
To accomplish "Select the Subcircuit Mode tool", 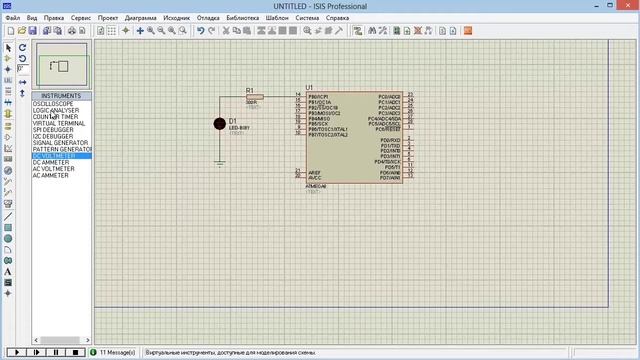I will pyautogui.click(x=8, y=113).
